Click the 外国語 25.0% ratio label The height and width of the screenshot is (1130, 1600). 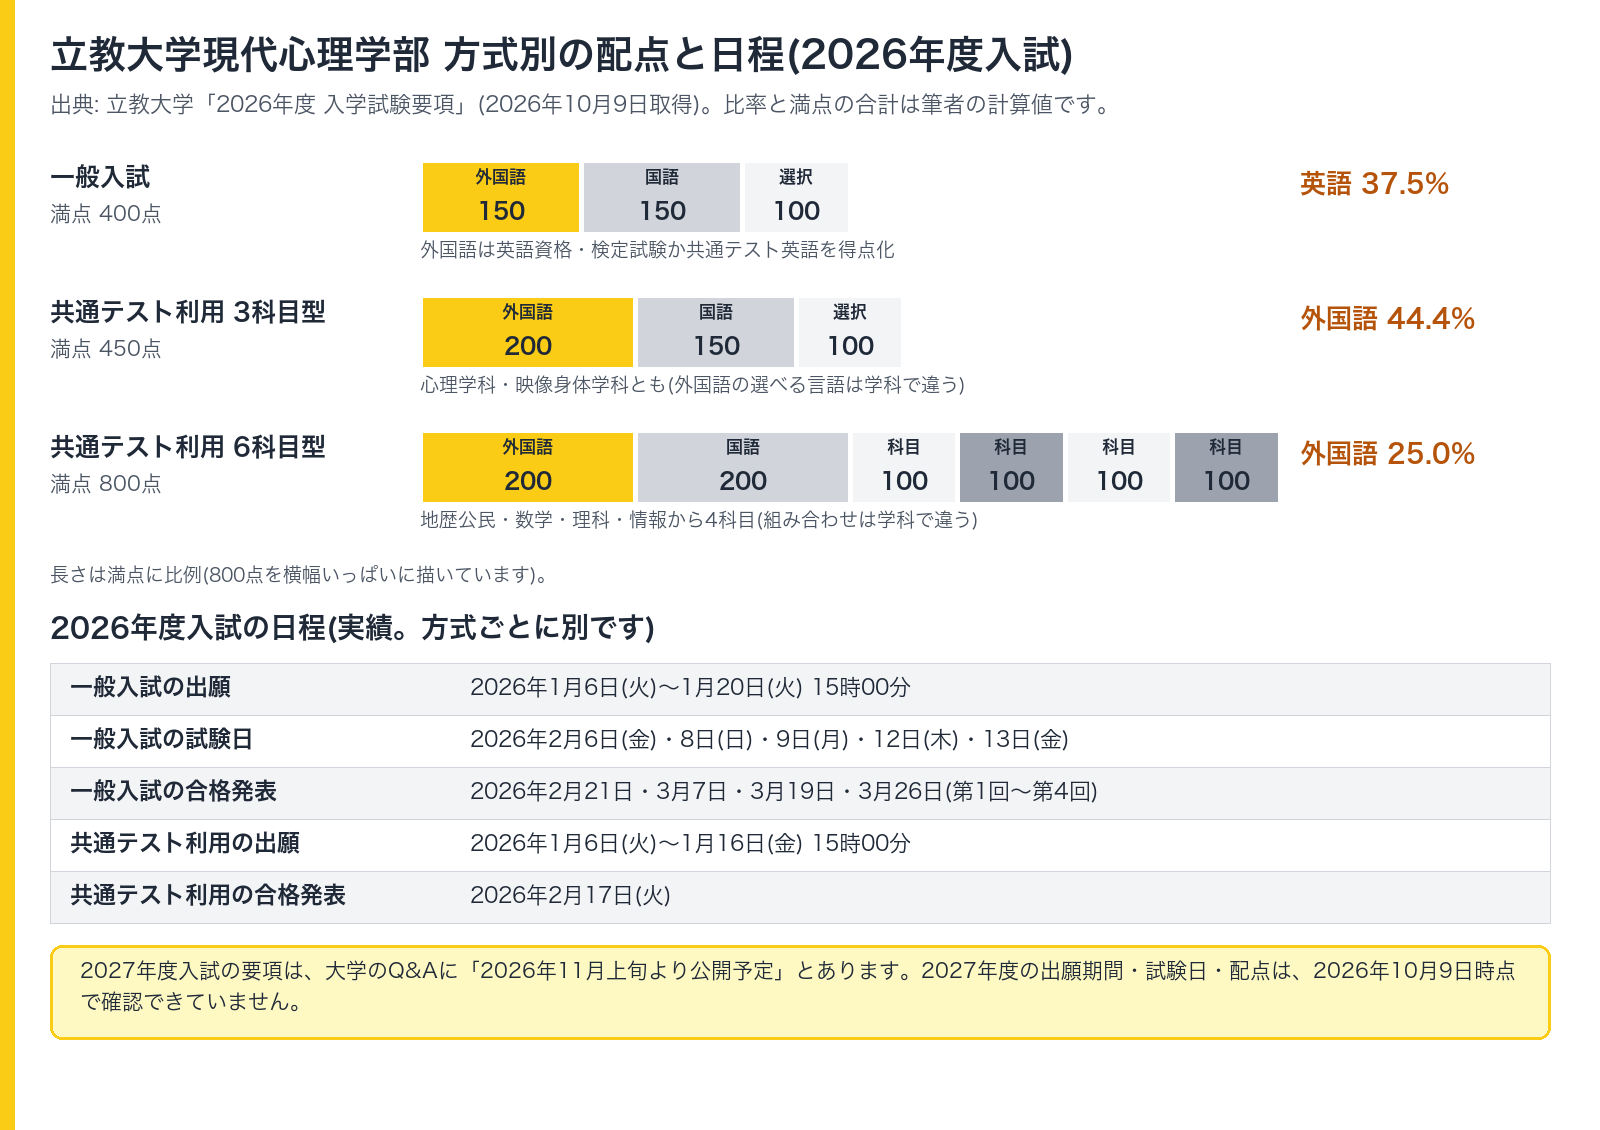click(x=1387, y=454)
